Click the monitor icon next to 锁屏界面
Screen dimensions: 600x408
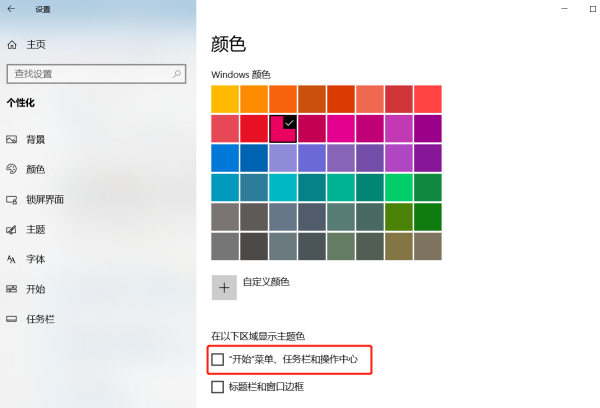coord(12,200)
